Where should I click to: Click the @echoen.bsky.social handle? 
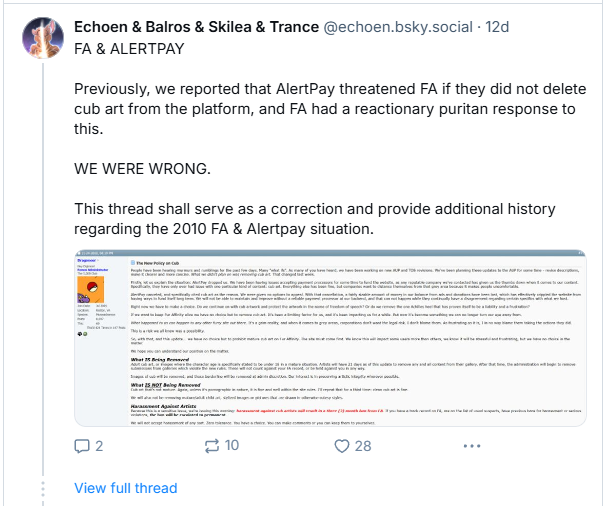pos(399,28)
